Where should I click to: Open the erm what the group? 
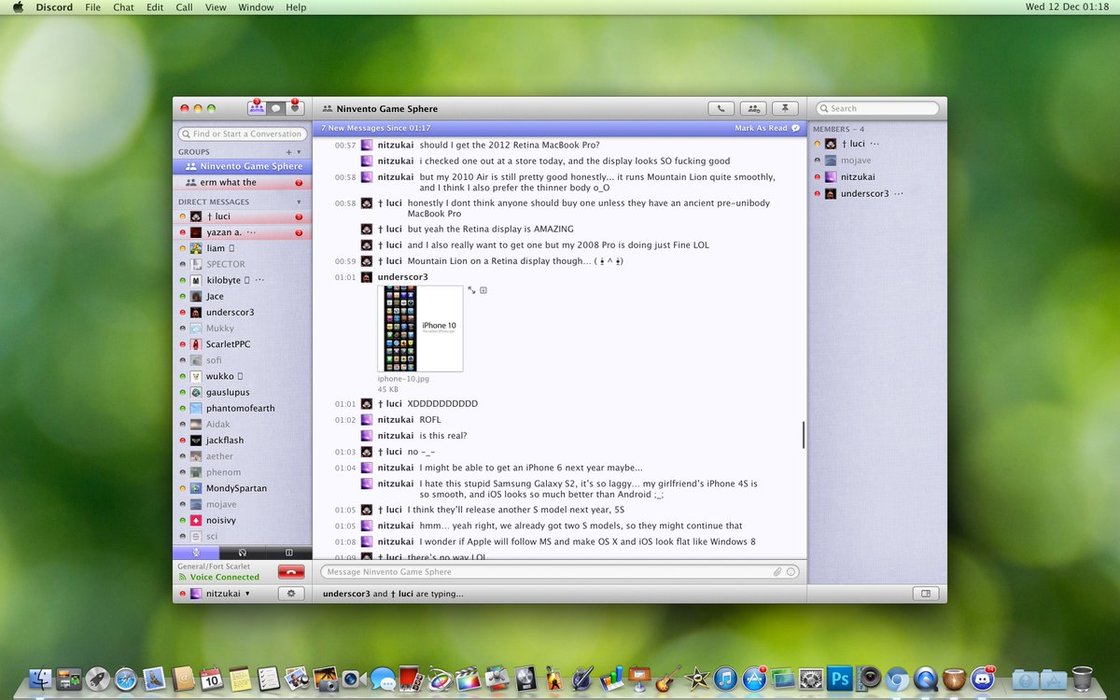click(x=228, y=182)
